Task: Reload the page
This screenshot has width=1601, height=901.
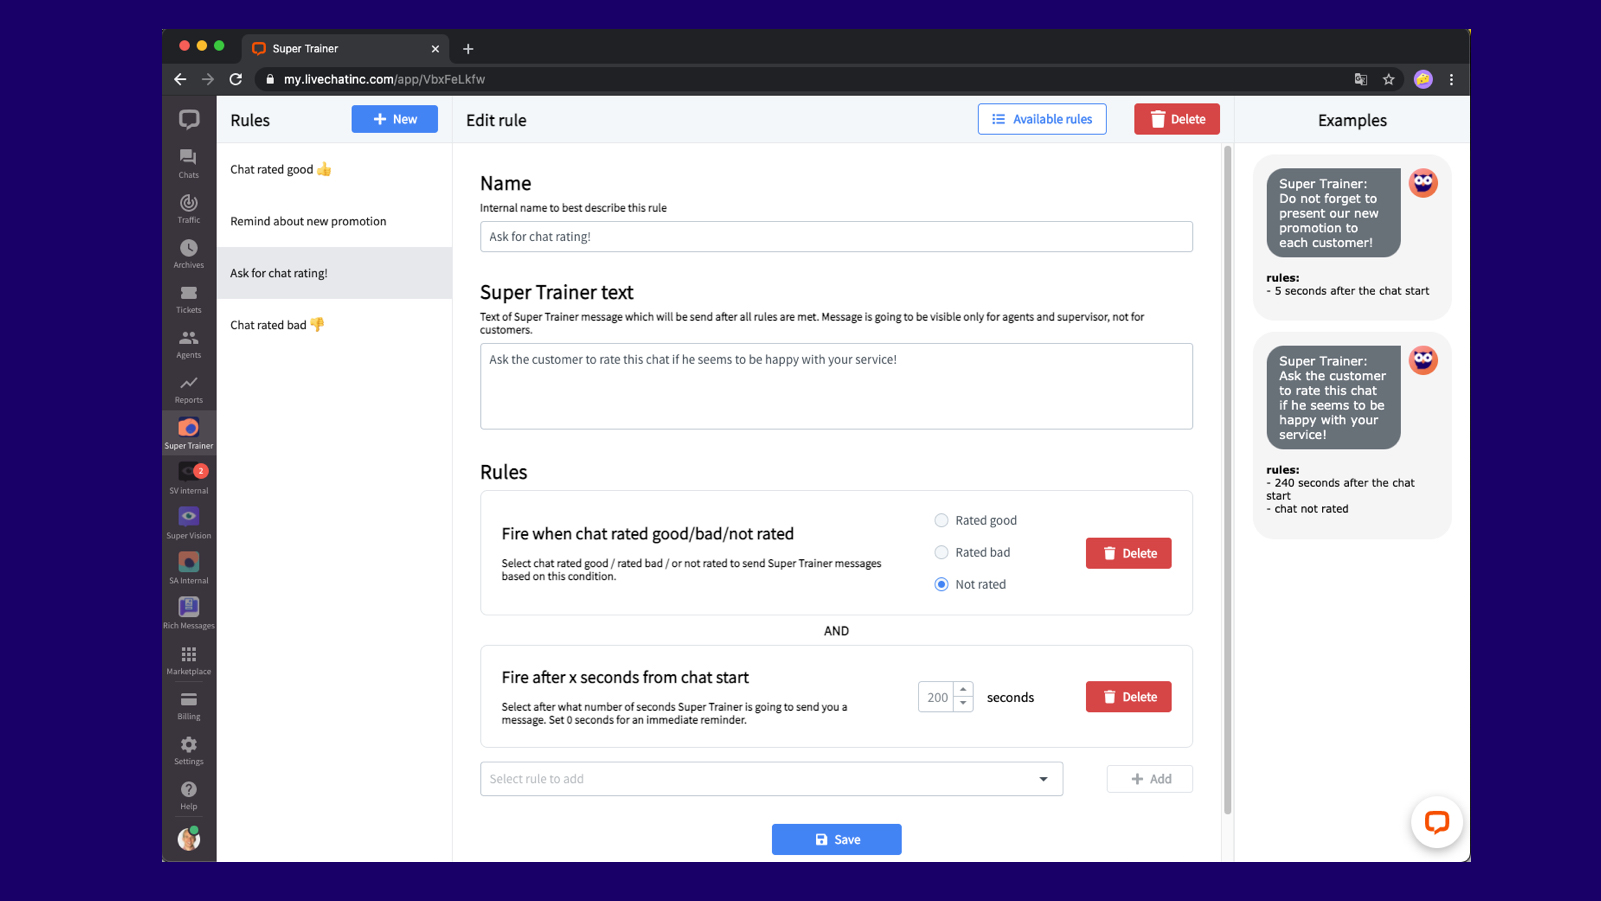Action: (236, 79)
